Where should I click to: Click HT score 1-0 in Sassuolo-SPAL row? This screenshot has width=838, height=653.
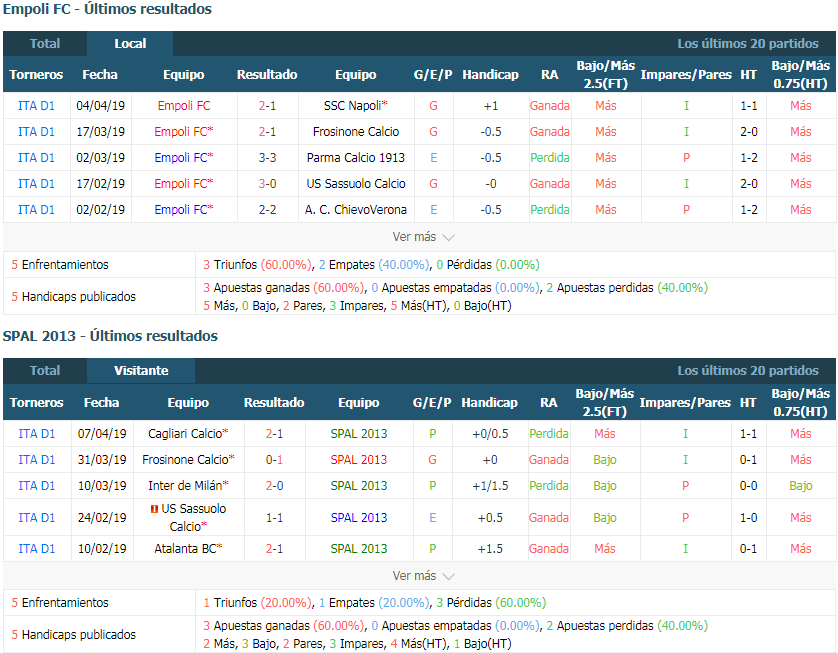[748, 517]
